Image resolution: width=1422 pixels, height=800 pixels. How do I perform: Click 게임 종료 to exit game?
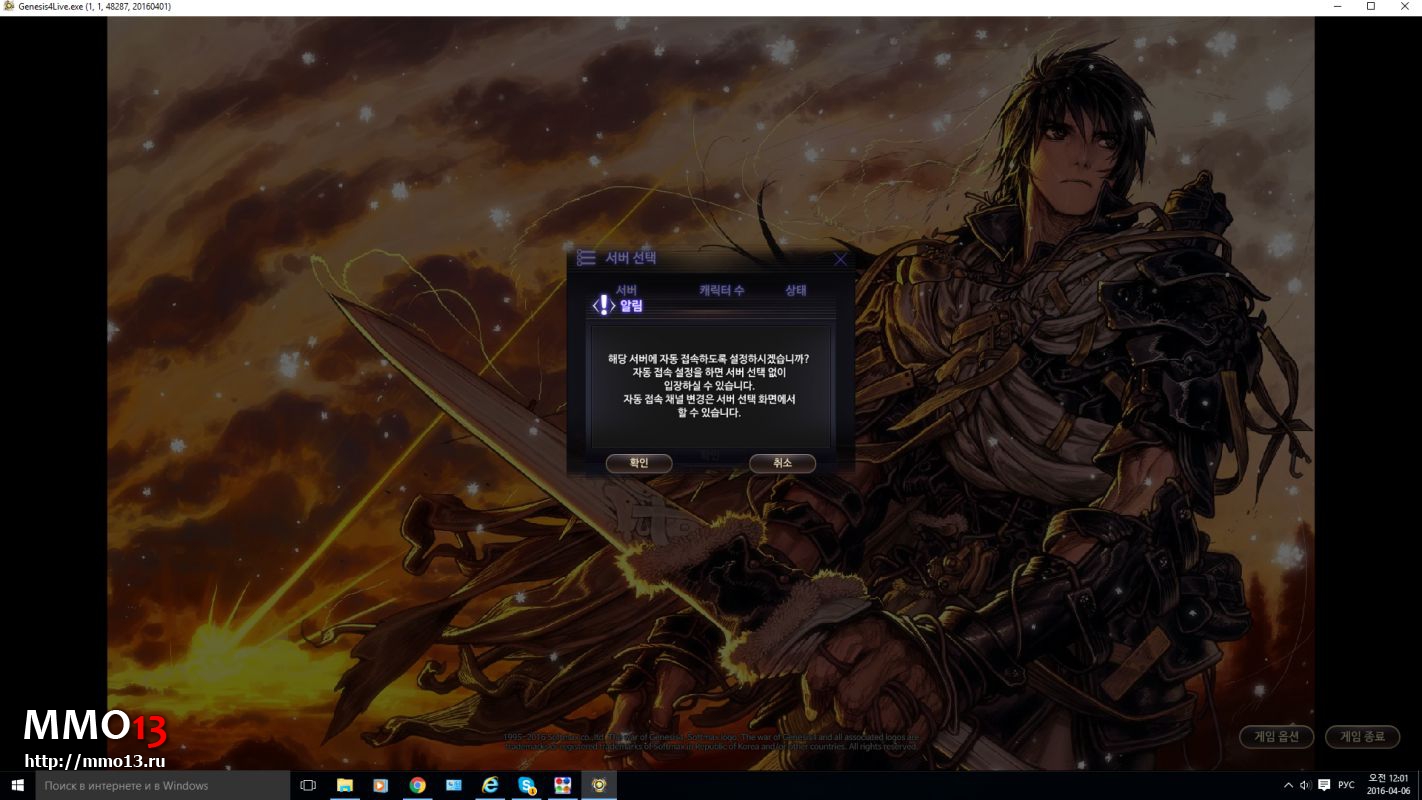tap(1362, 737)
